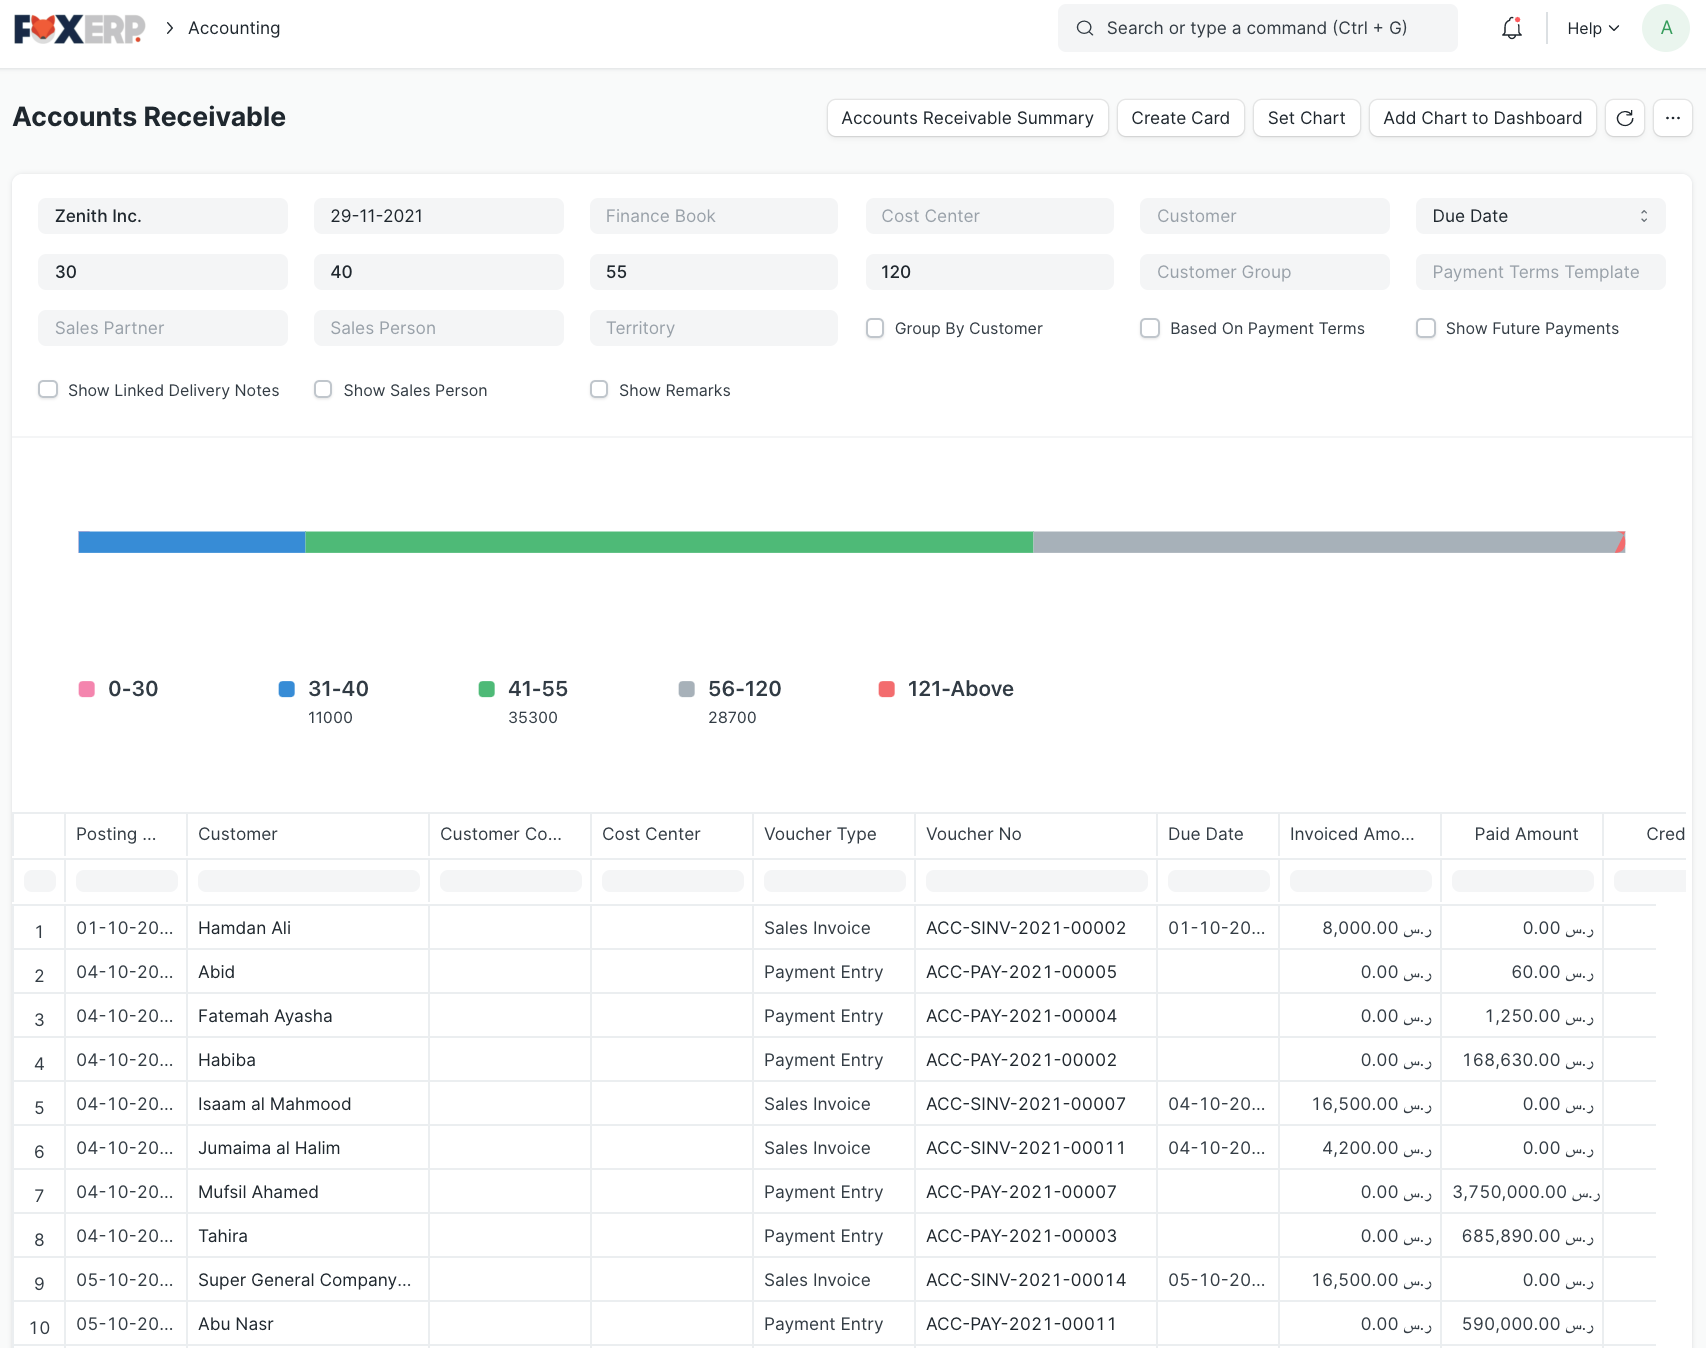Check the Show Remarks box
Screen dimensions: 1706x1348
click(x=599, y=390)
